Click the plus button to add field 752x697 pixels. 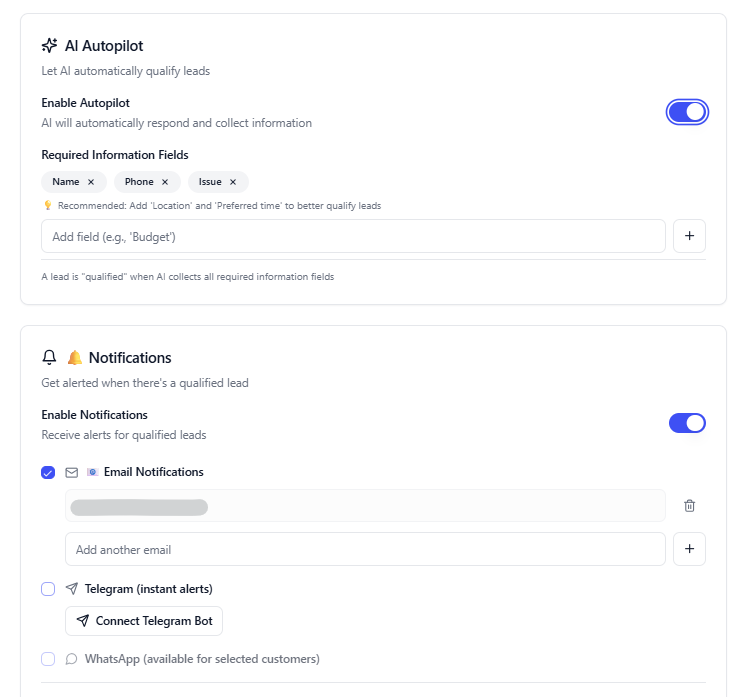[x=689, y=237]
